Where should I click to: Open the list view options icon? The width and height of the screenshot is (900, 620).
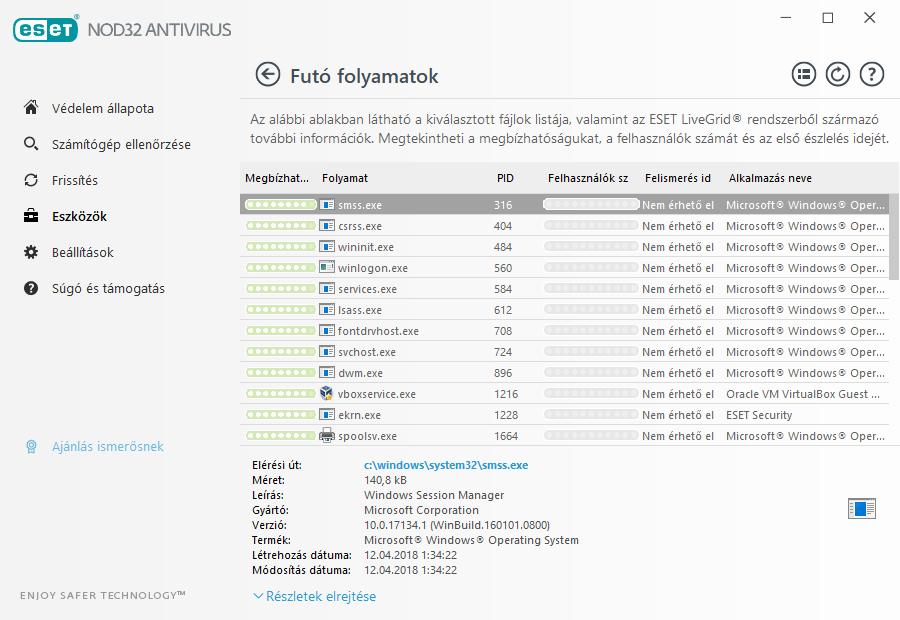click(804, 75)
